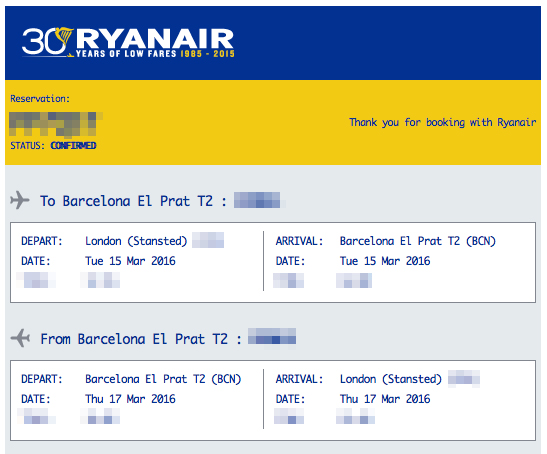Click the blurred outbound flight number
Image resolution: width=547 pixels, height=454 pixels.
[x=257, y=200]
